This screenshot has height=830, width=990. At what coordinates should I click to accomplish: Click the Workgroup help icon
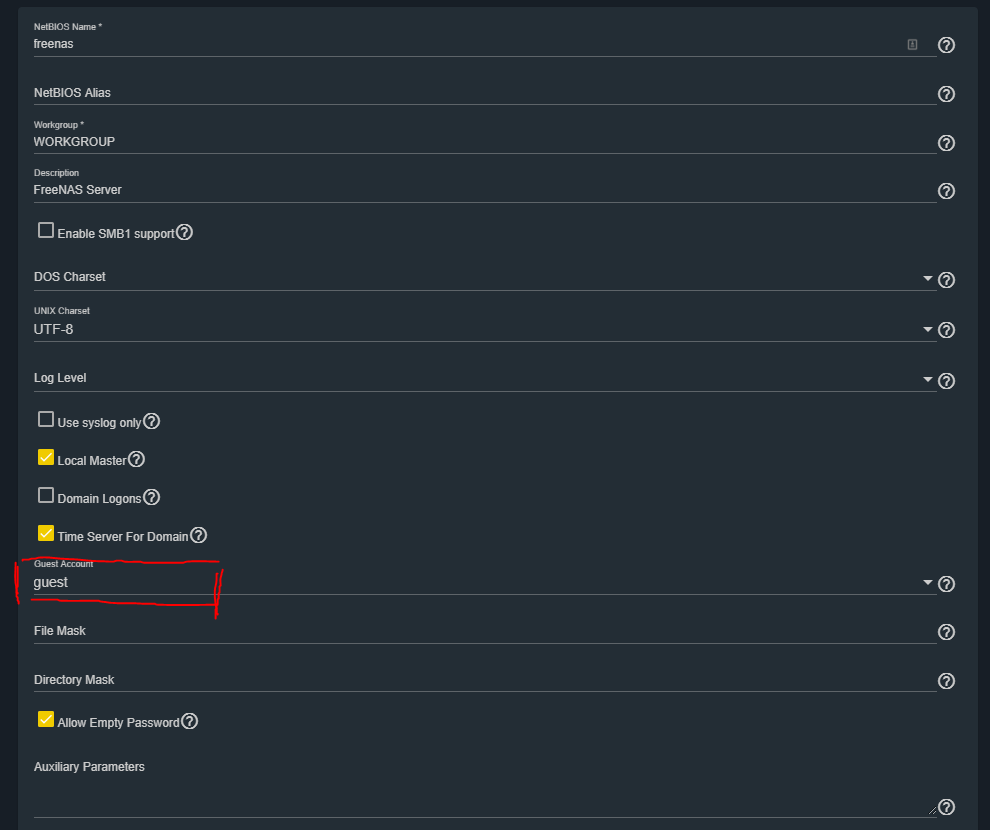(946, 143)
